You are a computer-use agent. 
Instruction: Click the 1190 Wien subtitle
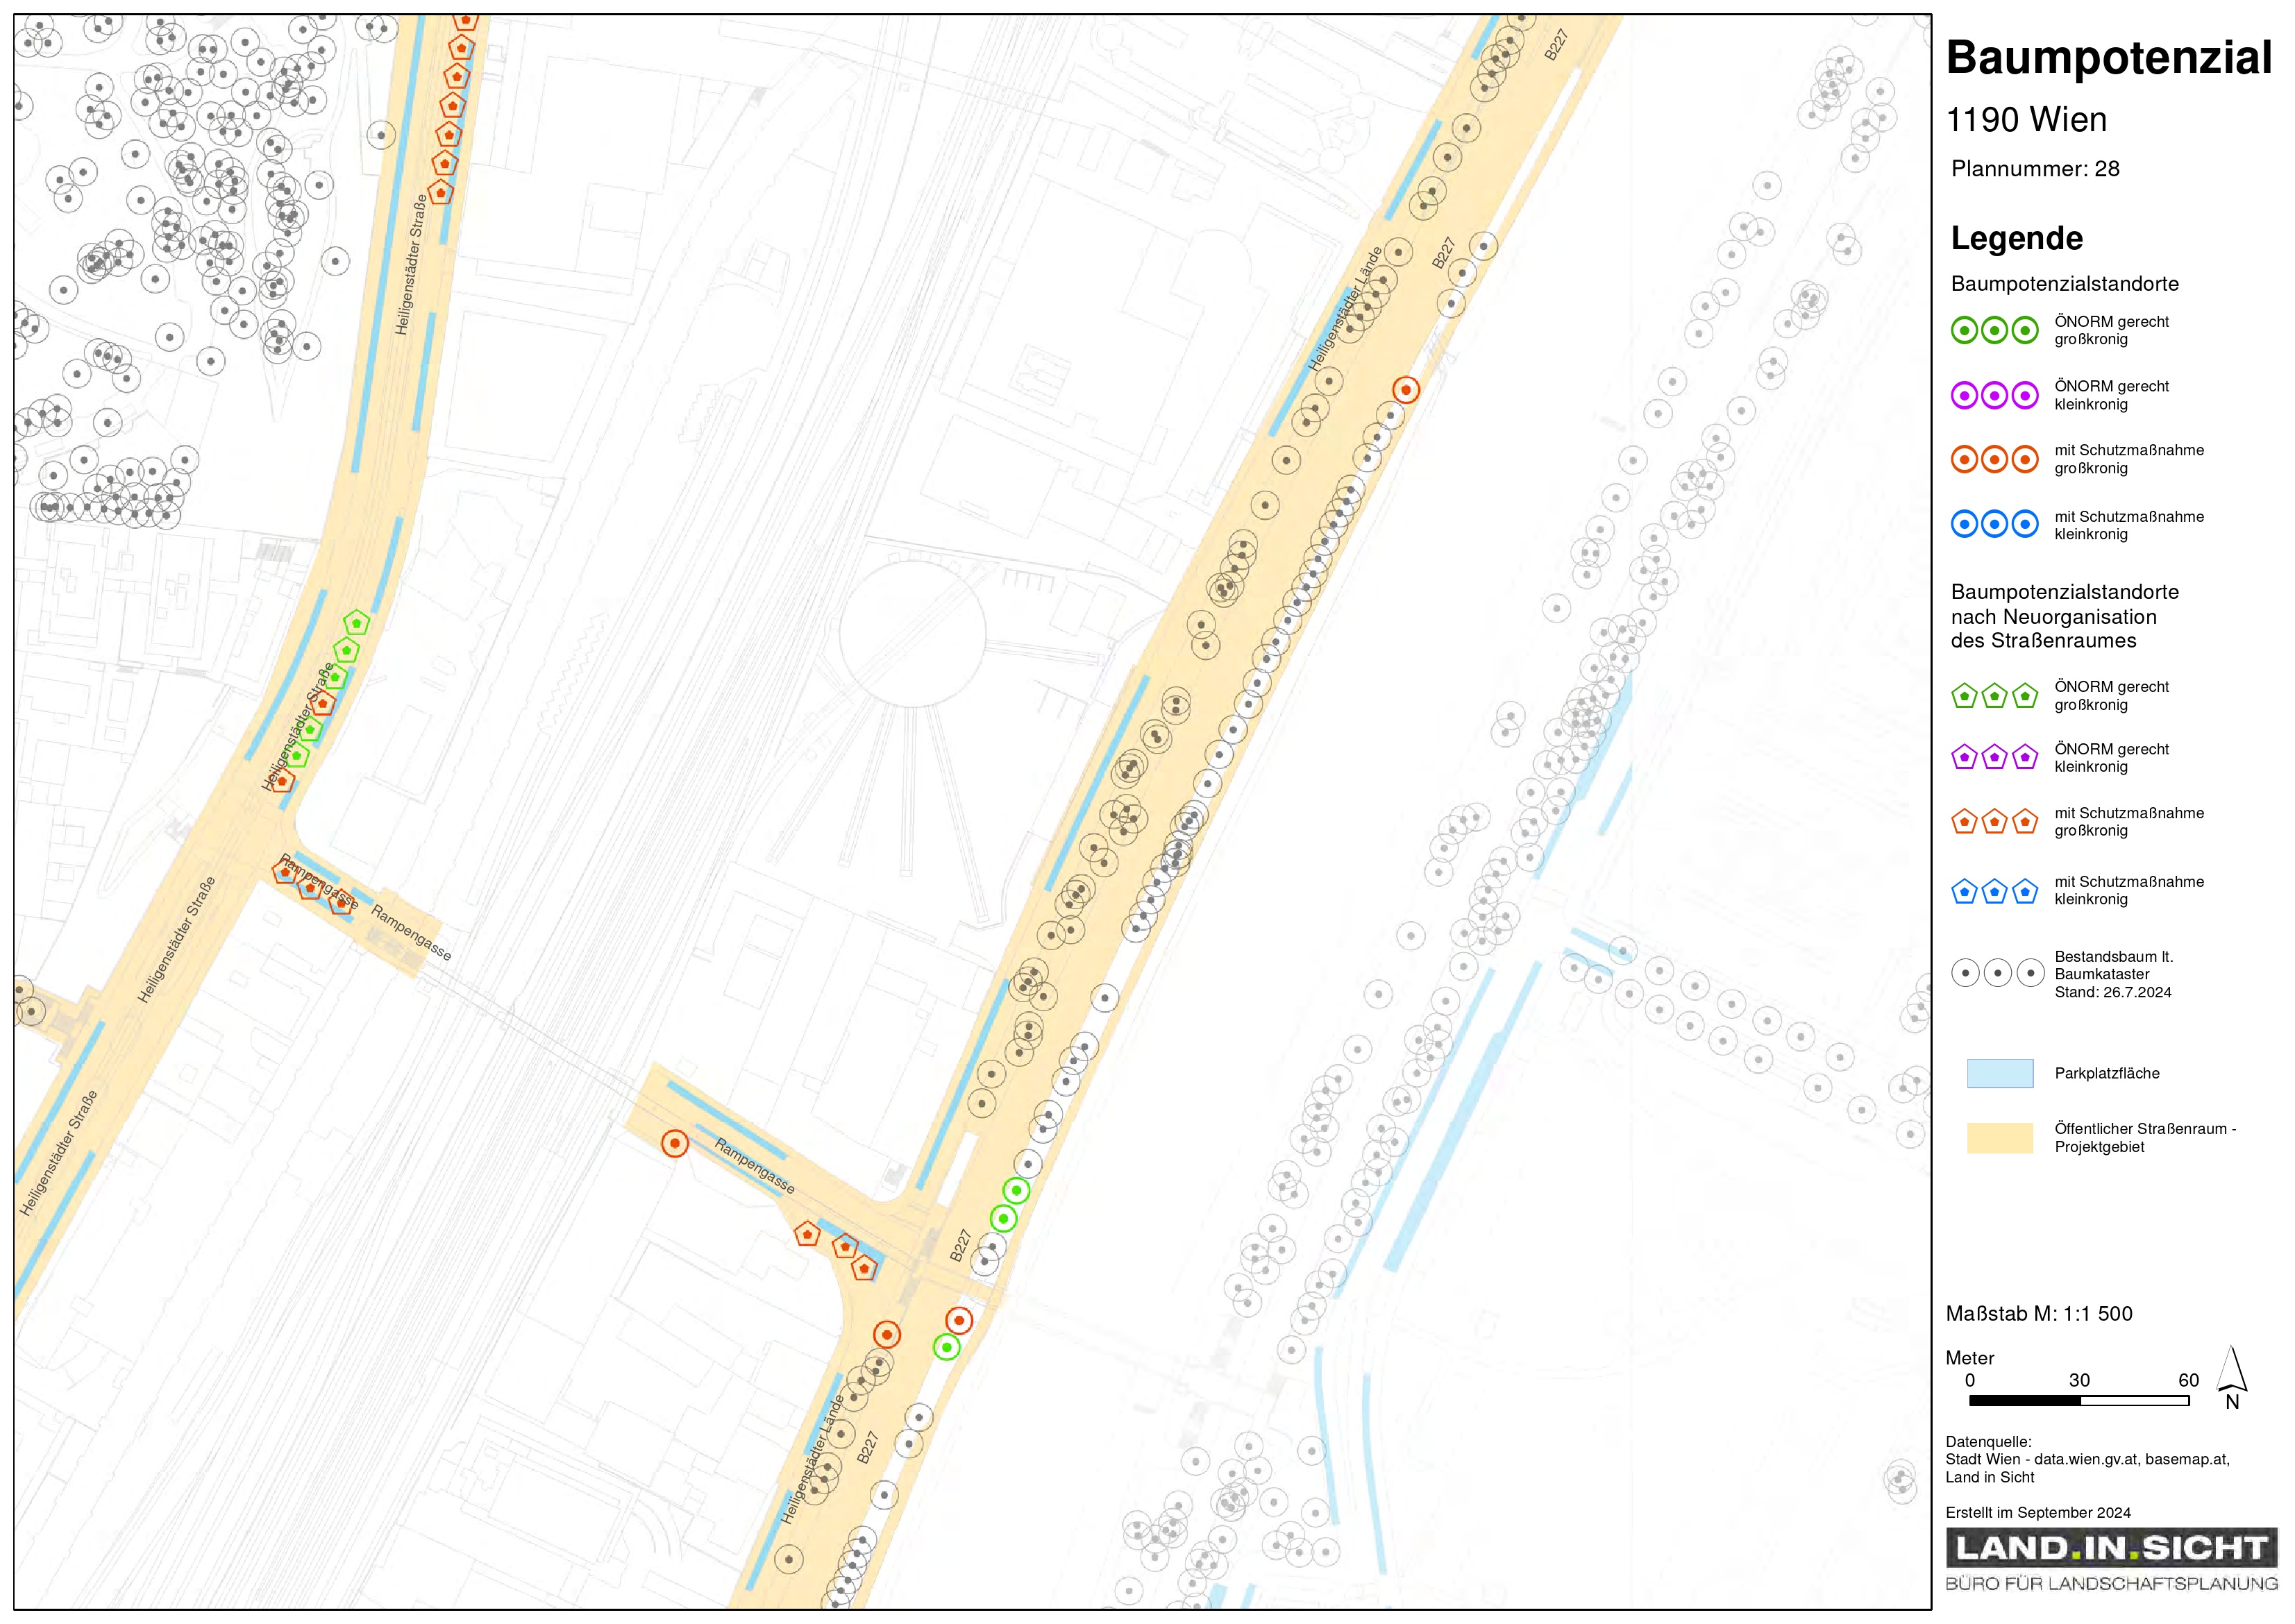click(2025, 120)
